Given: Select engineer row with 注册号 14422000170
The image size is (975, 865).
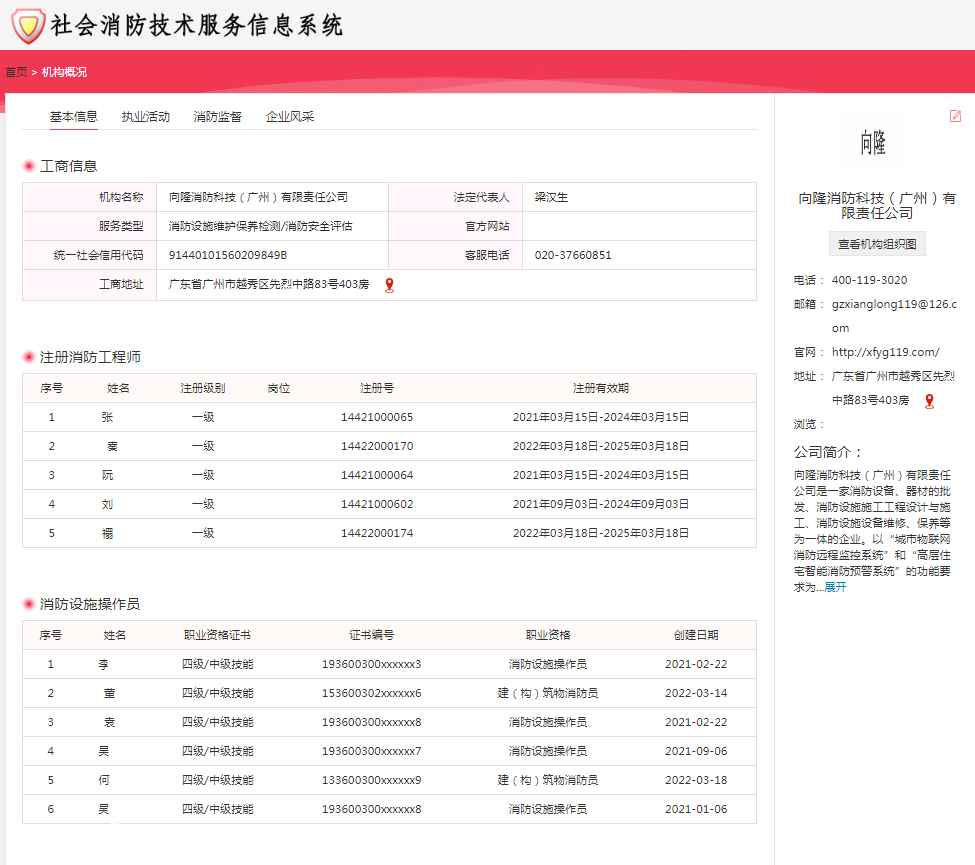Looking at the screenshot, I should pos(377,446).
